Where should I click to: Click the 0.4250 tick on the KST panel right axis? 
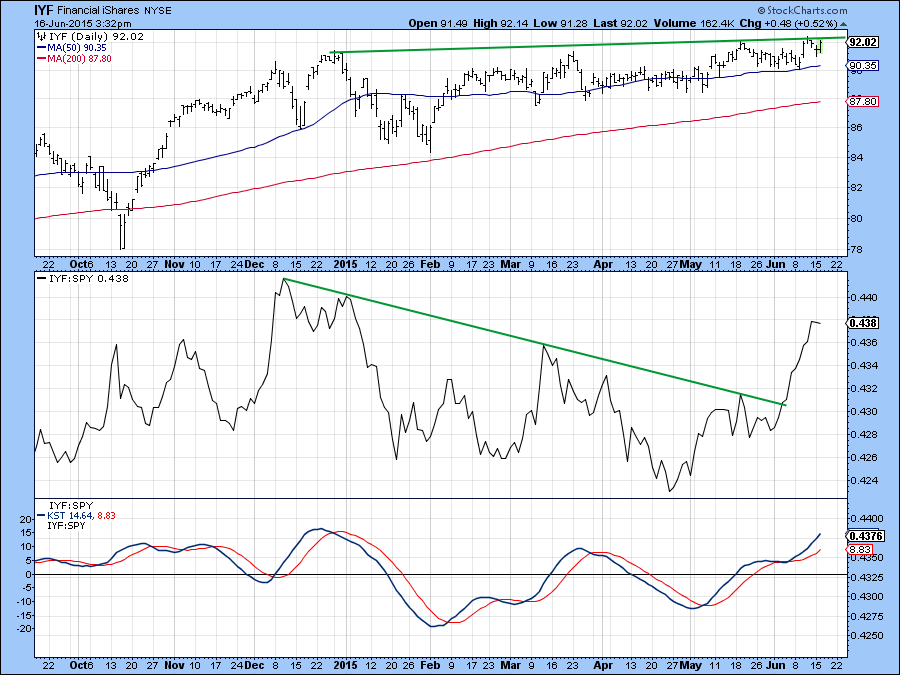[x=866, y=636]
